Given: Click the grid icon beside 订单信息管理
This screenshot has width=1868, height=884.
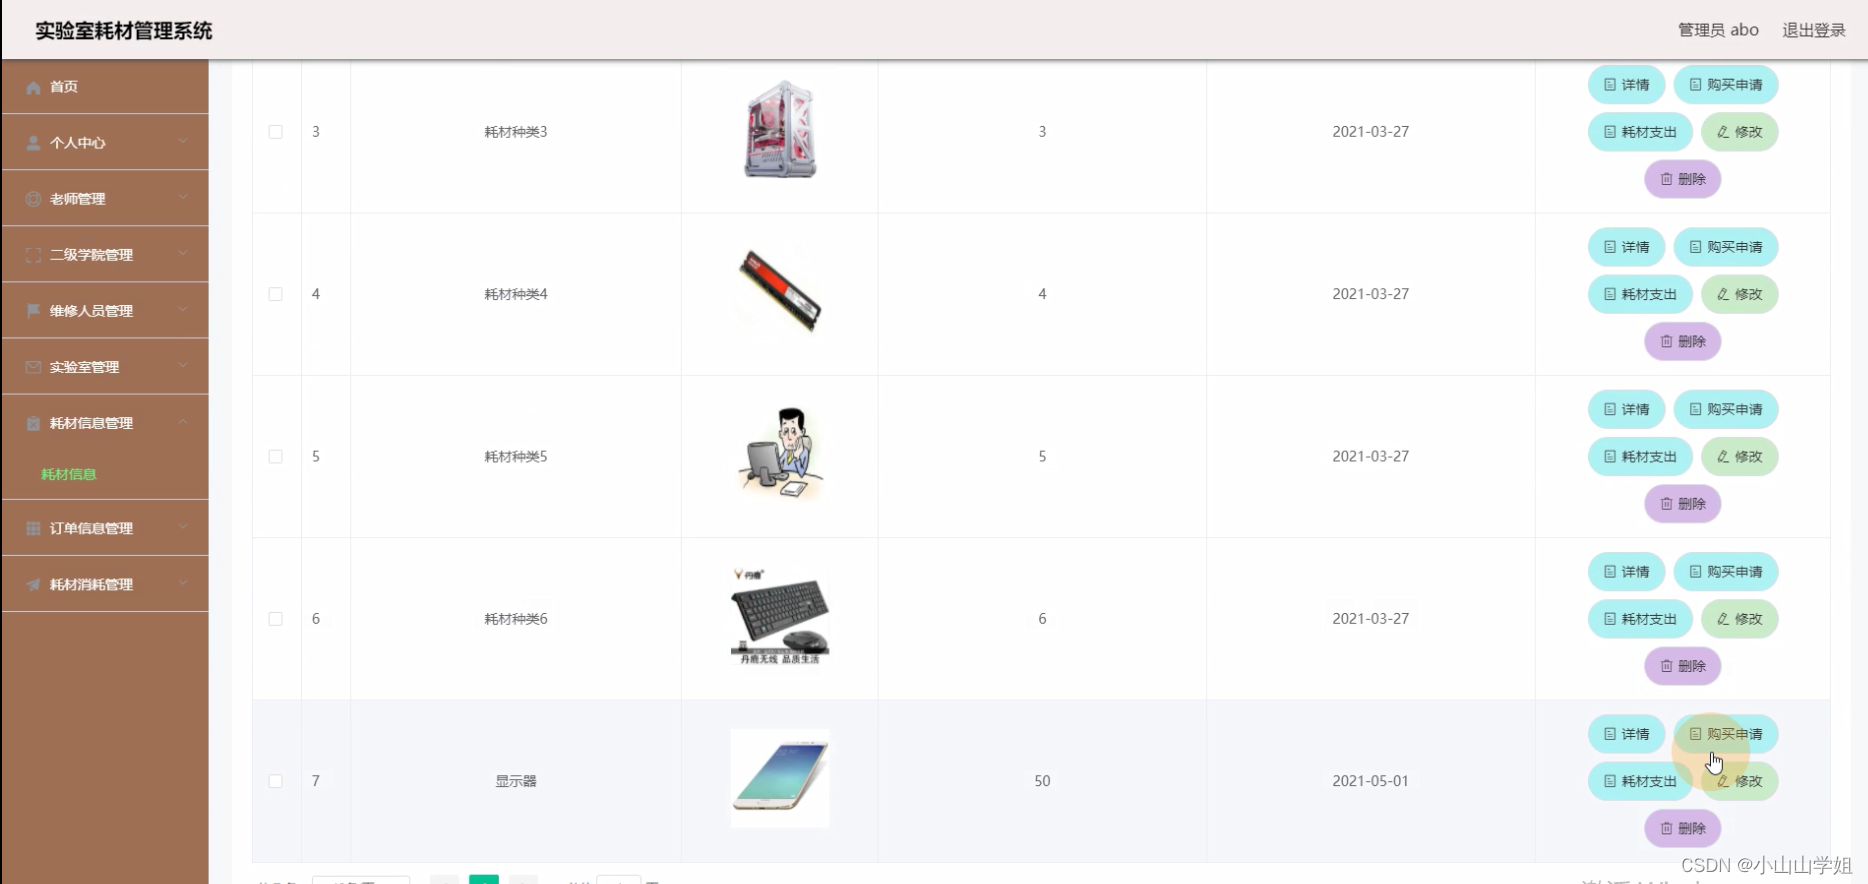Looking at the screenshot, I should [33, 528].
